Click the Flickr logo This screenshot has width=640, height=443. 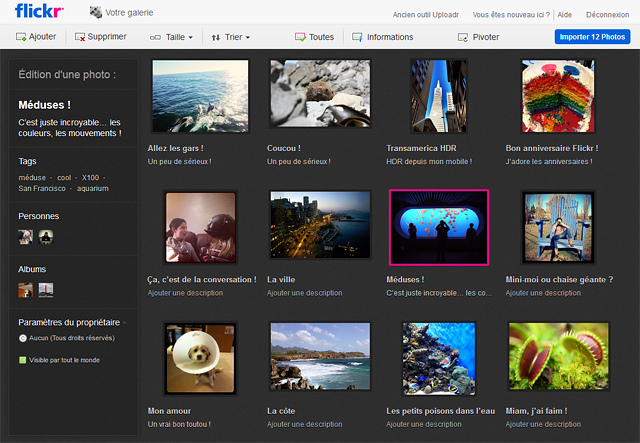click(x=39, y=12)
